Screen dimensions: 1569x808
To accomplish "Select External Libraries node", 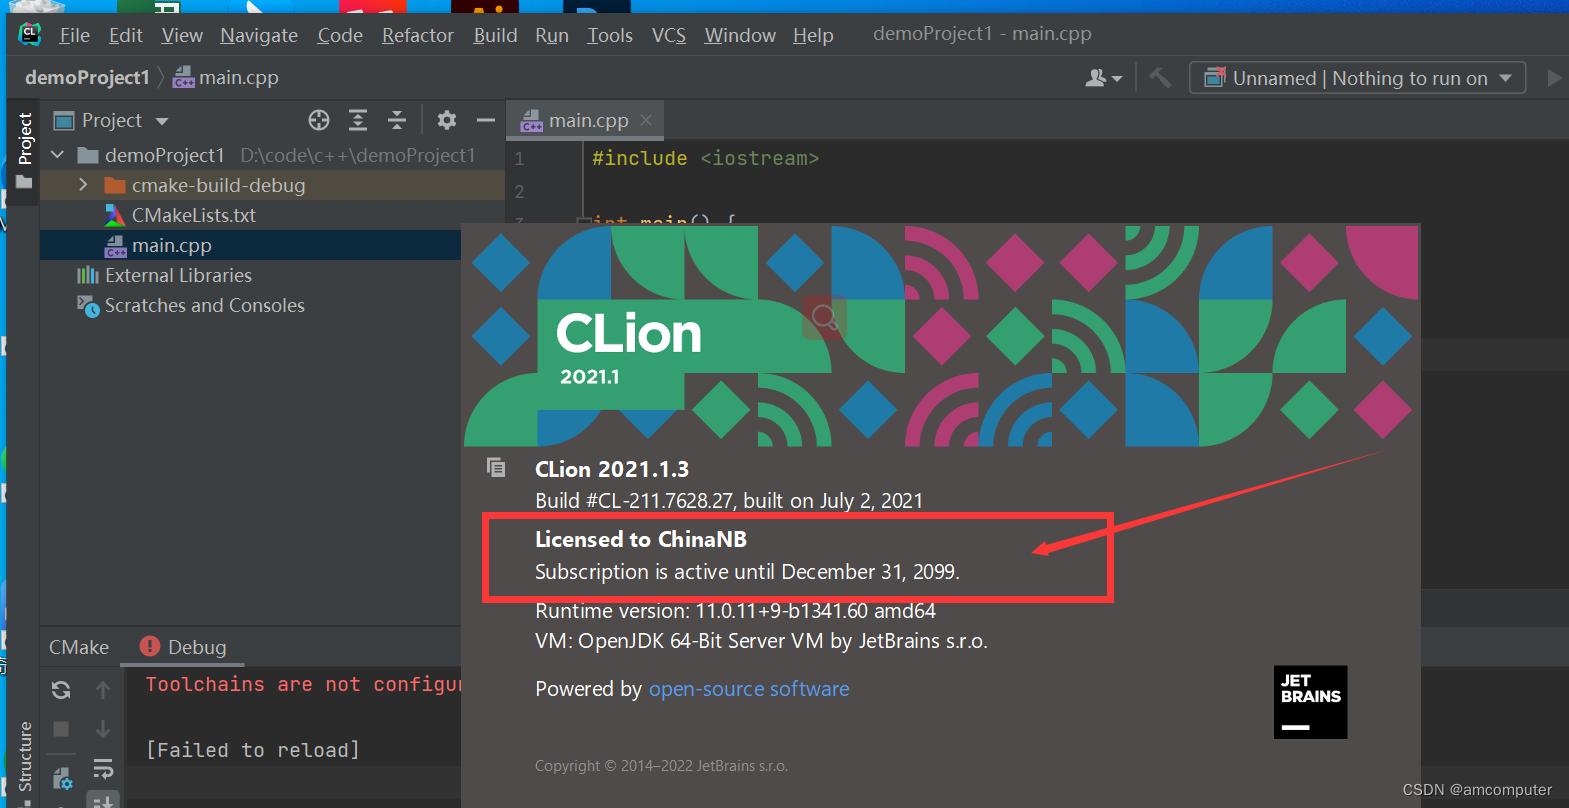I will point(178,275).
